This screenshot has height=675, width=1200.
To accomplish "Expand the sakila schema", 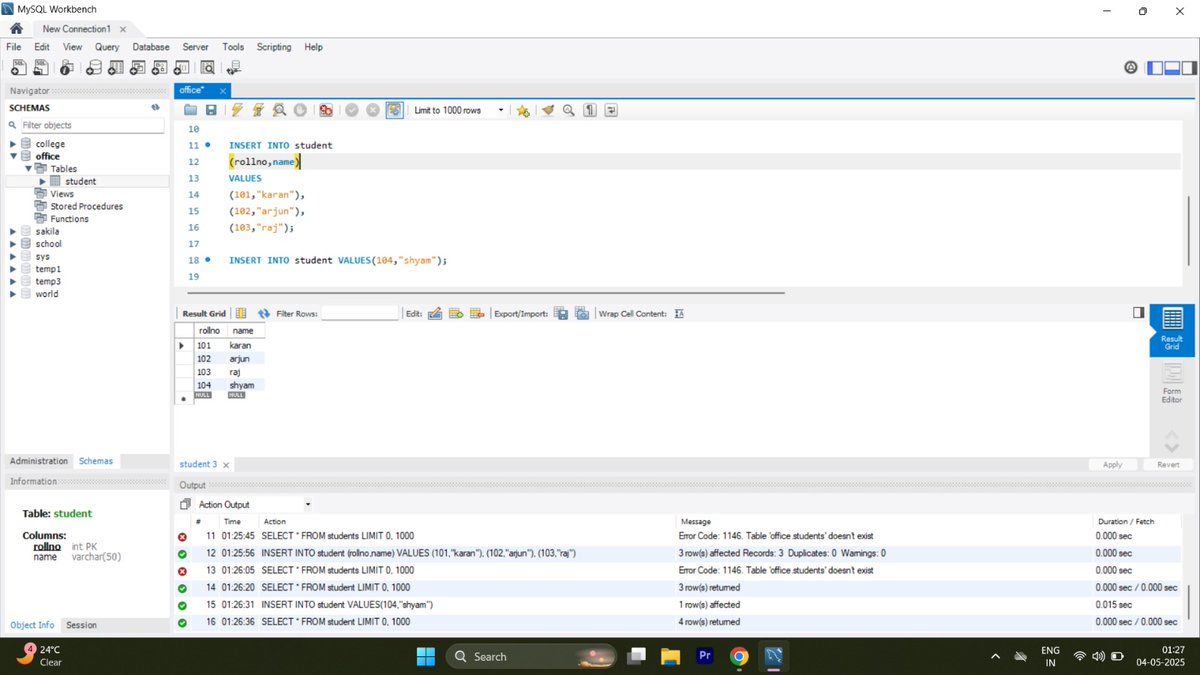I will pyautogui.click(x=13, y=231).
